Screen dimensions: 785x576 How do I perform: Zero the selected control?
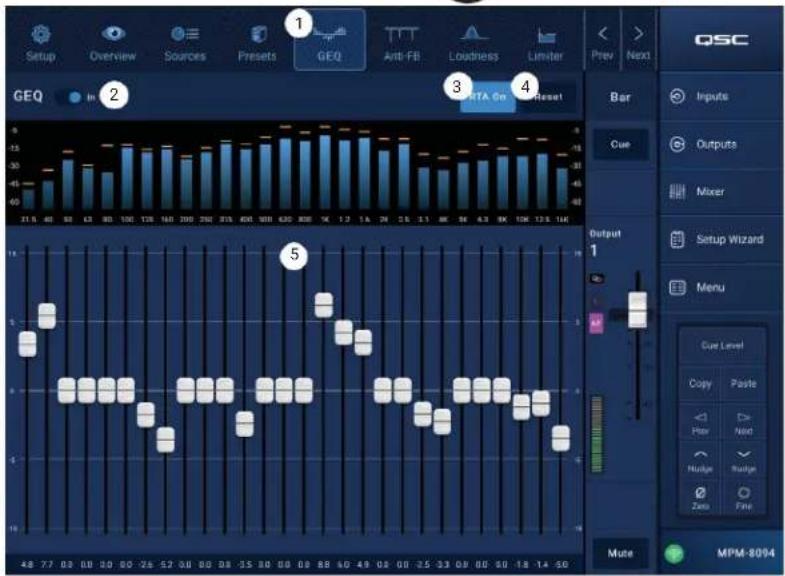coord(700,498)
